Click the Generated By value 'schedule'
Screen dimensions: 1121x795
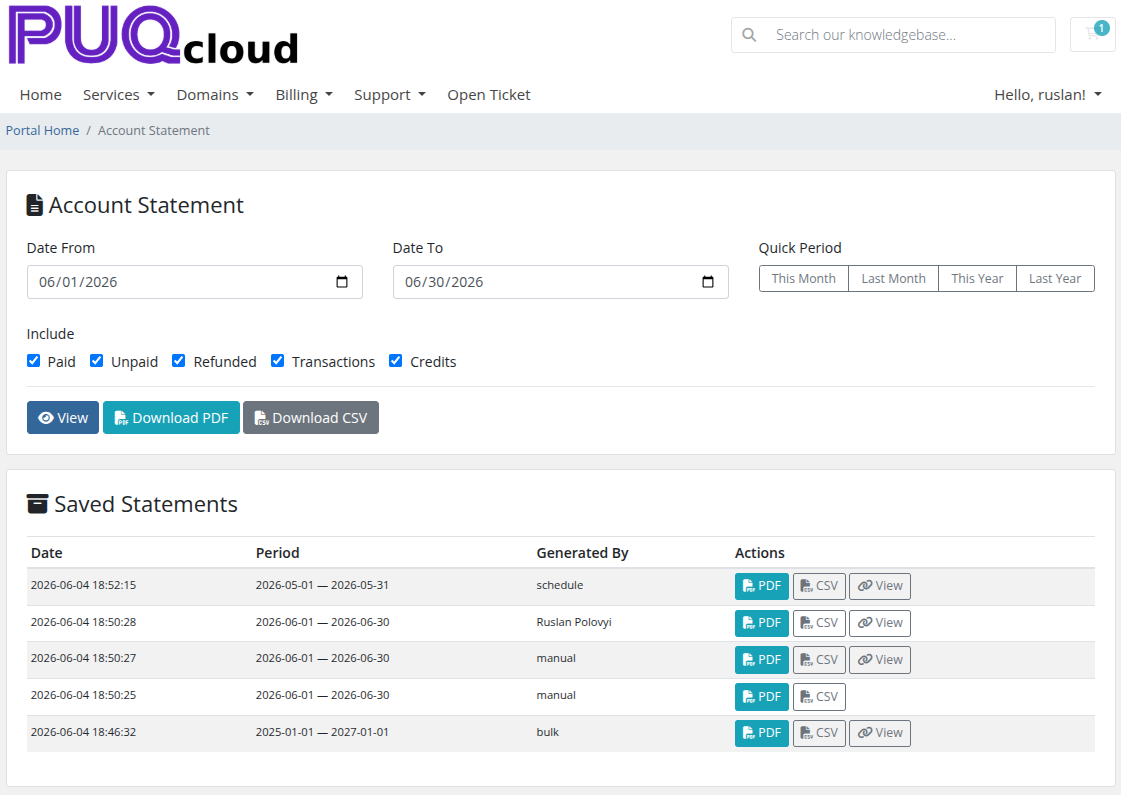tap(560, 585)
